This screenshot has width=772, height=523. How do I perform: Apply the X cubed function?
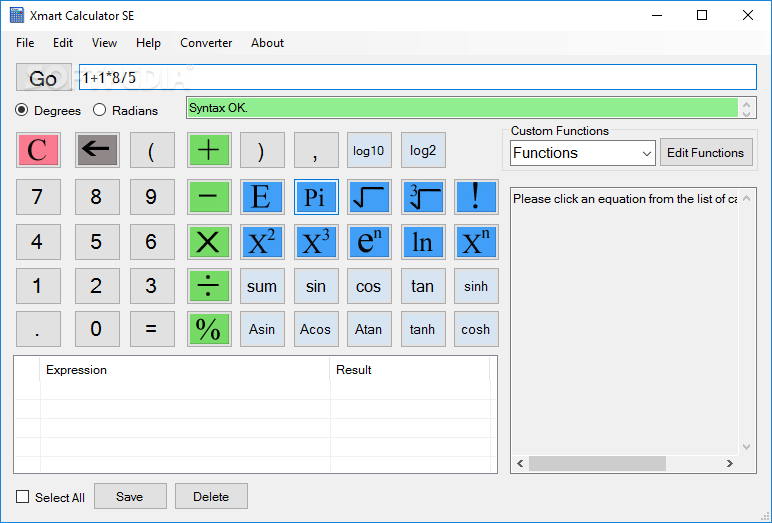point(316,242)
